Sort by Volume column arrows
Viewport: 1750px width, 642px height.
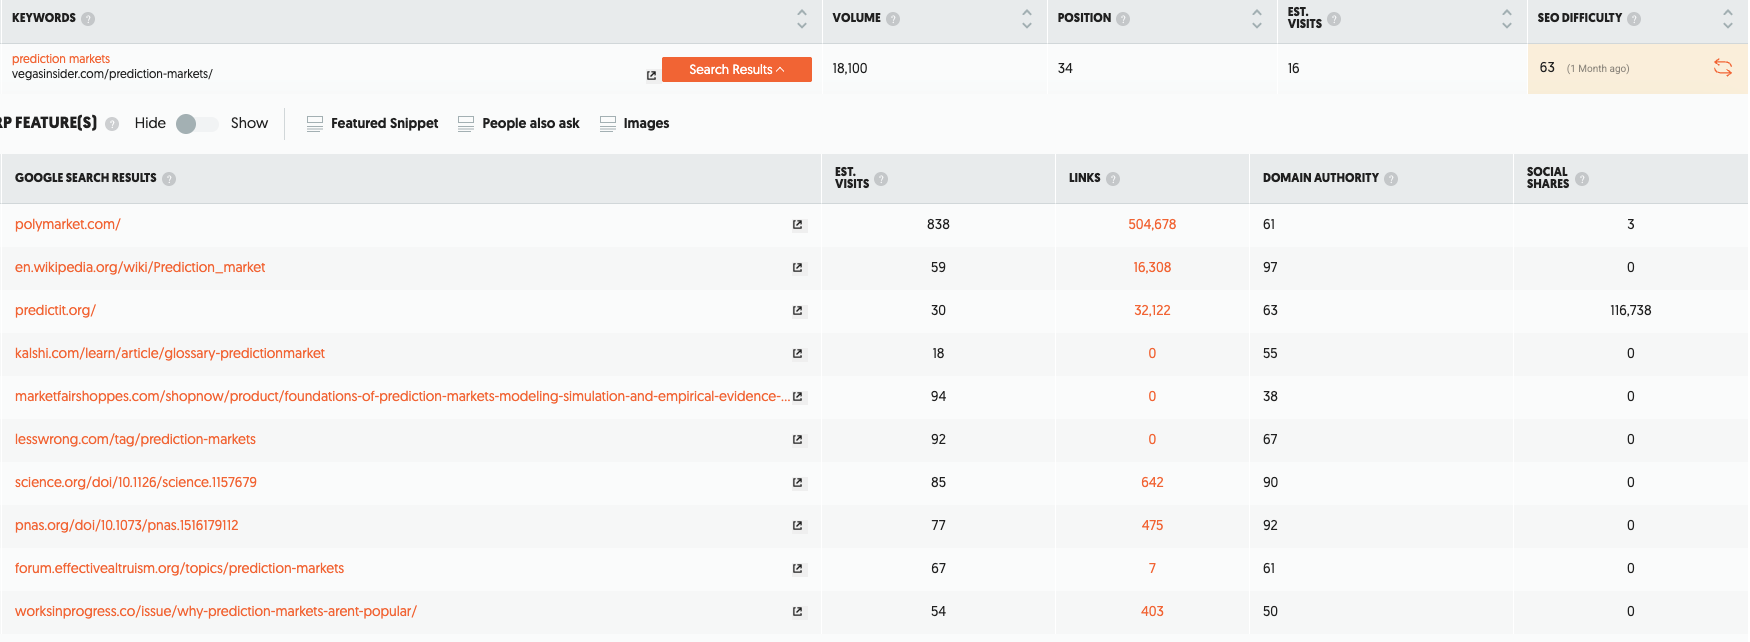point(1026,19)
